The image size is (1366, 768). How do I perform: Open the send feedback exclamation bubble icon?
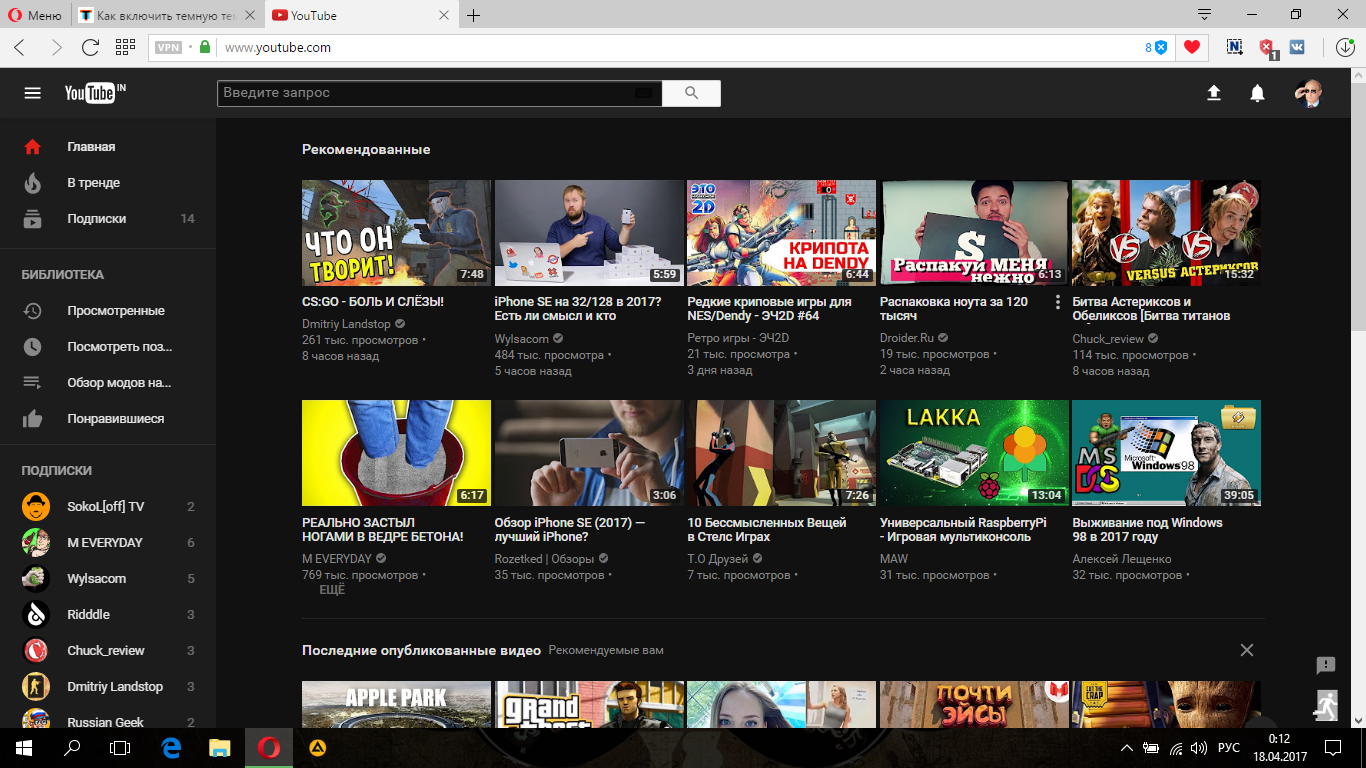[x=1326, y=666]
